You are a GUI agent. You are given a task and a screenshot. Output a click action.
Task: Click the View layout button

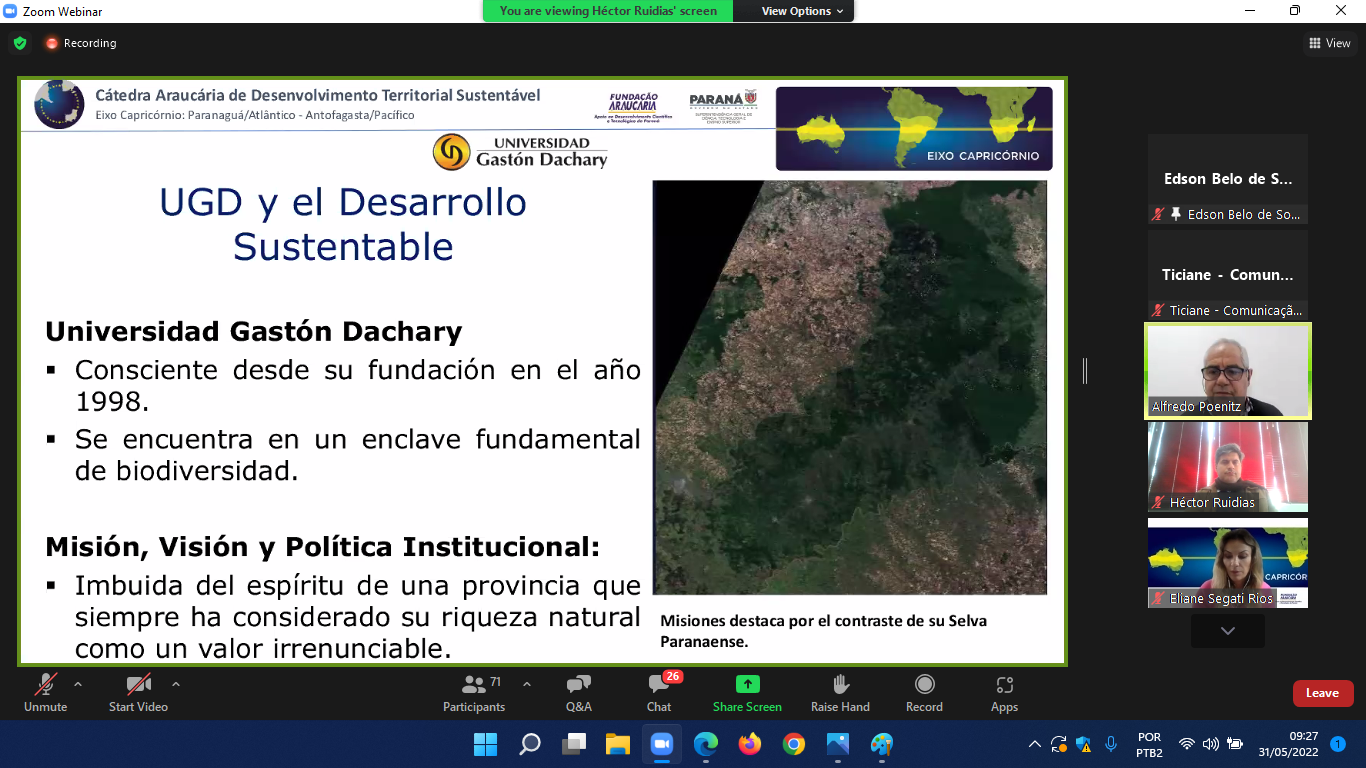coord(1330,43)
